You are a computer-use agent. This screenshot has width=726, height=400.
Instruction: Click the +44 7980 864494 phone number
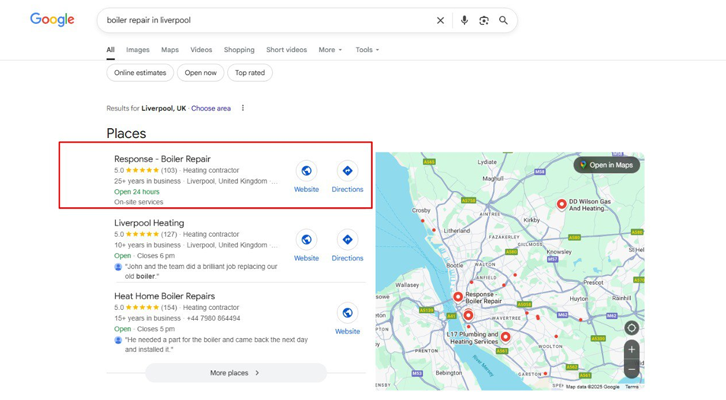pos(213,318)
